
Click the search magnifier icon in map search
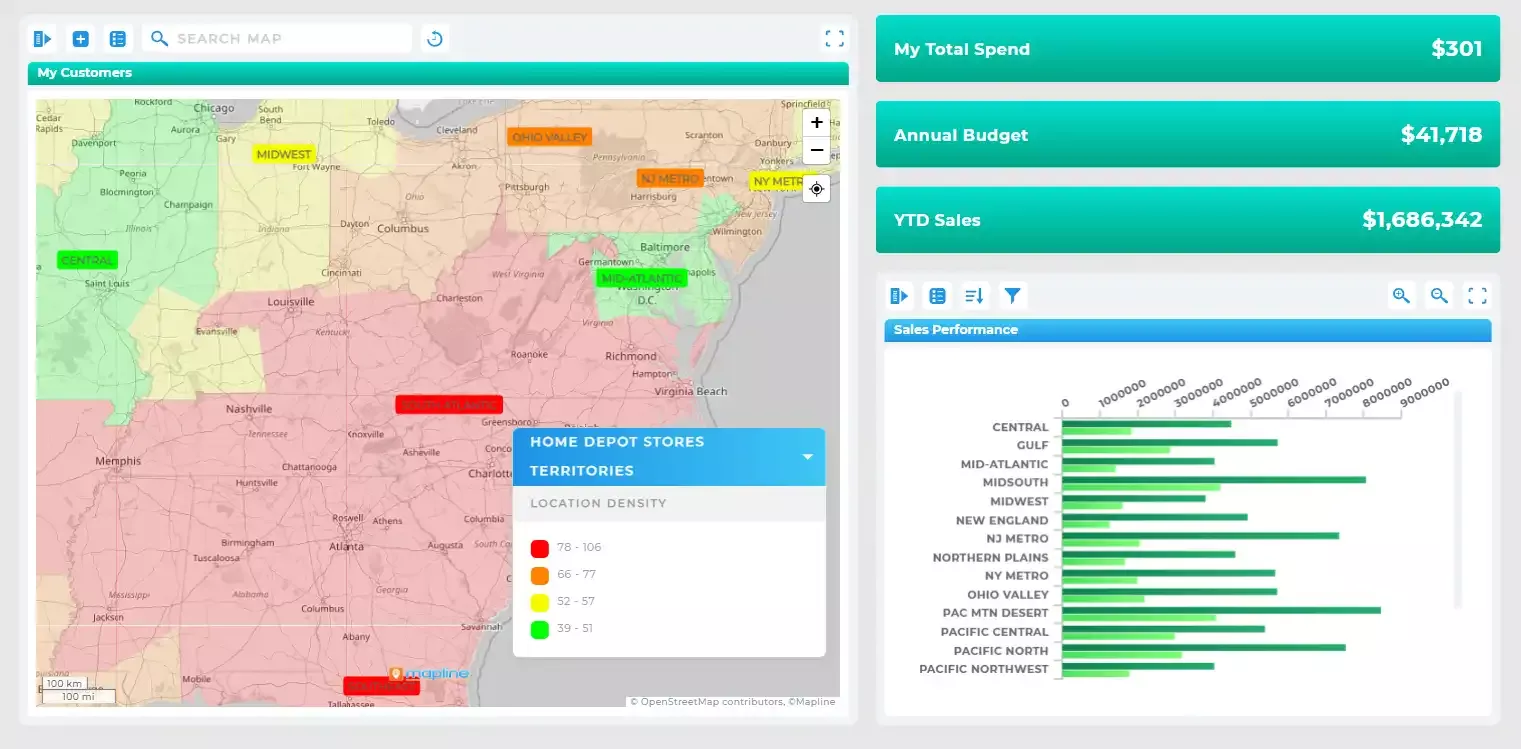[x=159, y=39]
